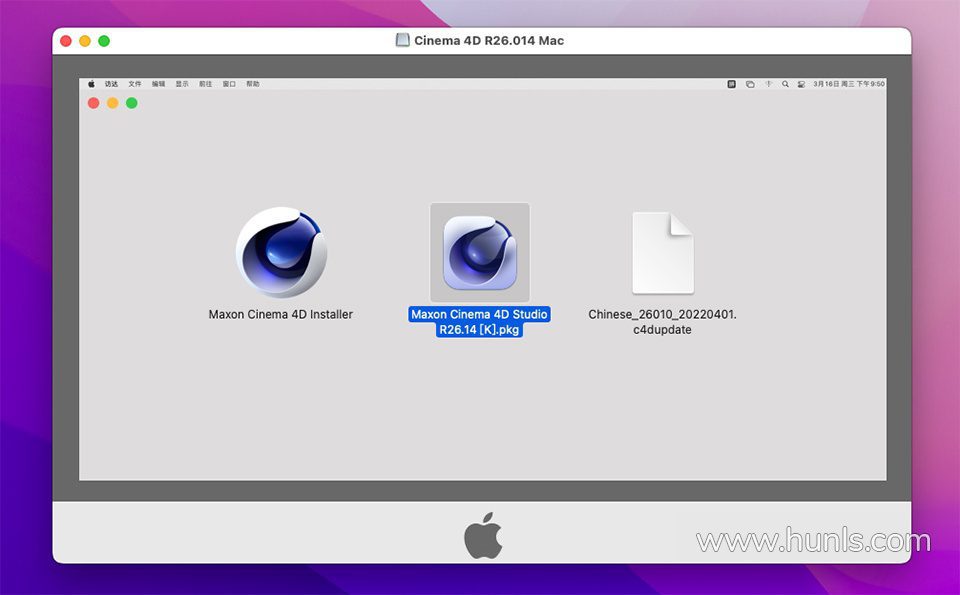Click the Spotlight search magnifier icon
This screenshot has width=960, height=595.
coord(785,84)
